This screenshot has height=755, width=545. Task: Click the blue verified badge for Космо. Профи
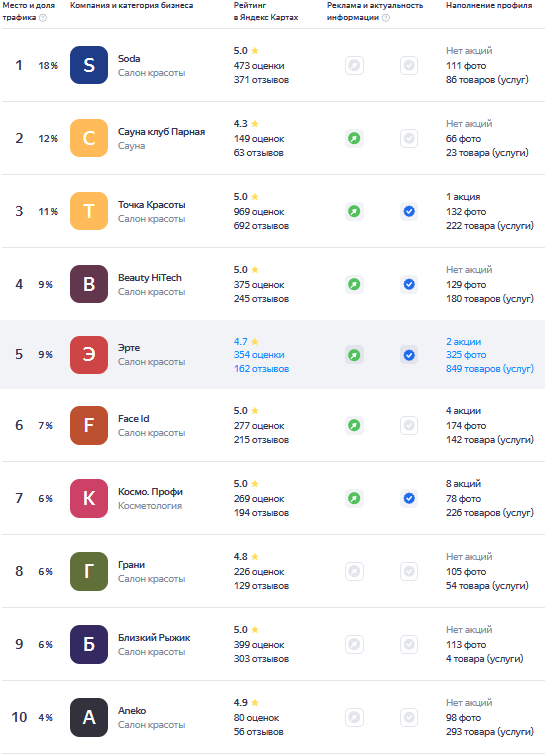(409, 498)
